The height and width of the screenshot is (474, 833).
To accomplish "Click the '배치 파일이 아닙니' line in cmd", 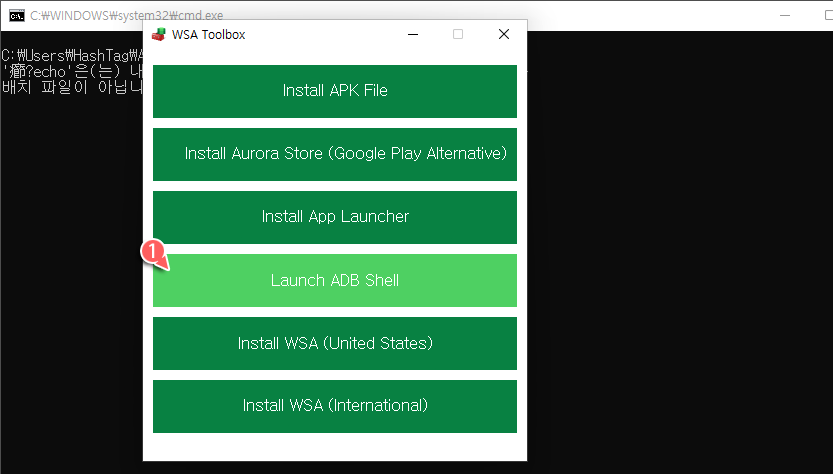I will click(72, 87).
